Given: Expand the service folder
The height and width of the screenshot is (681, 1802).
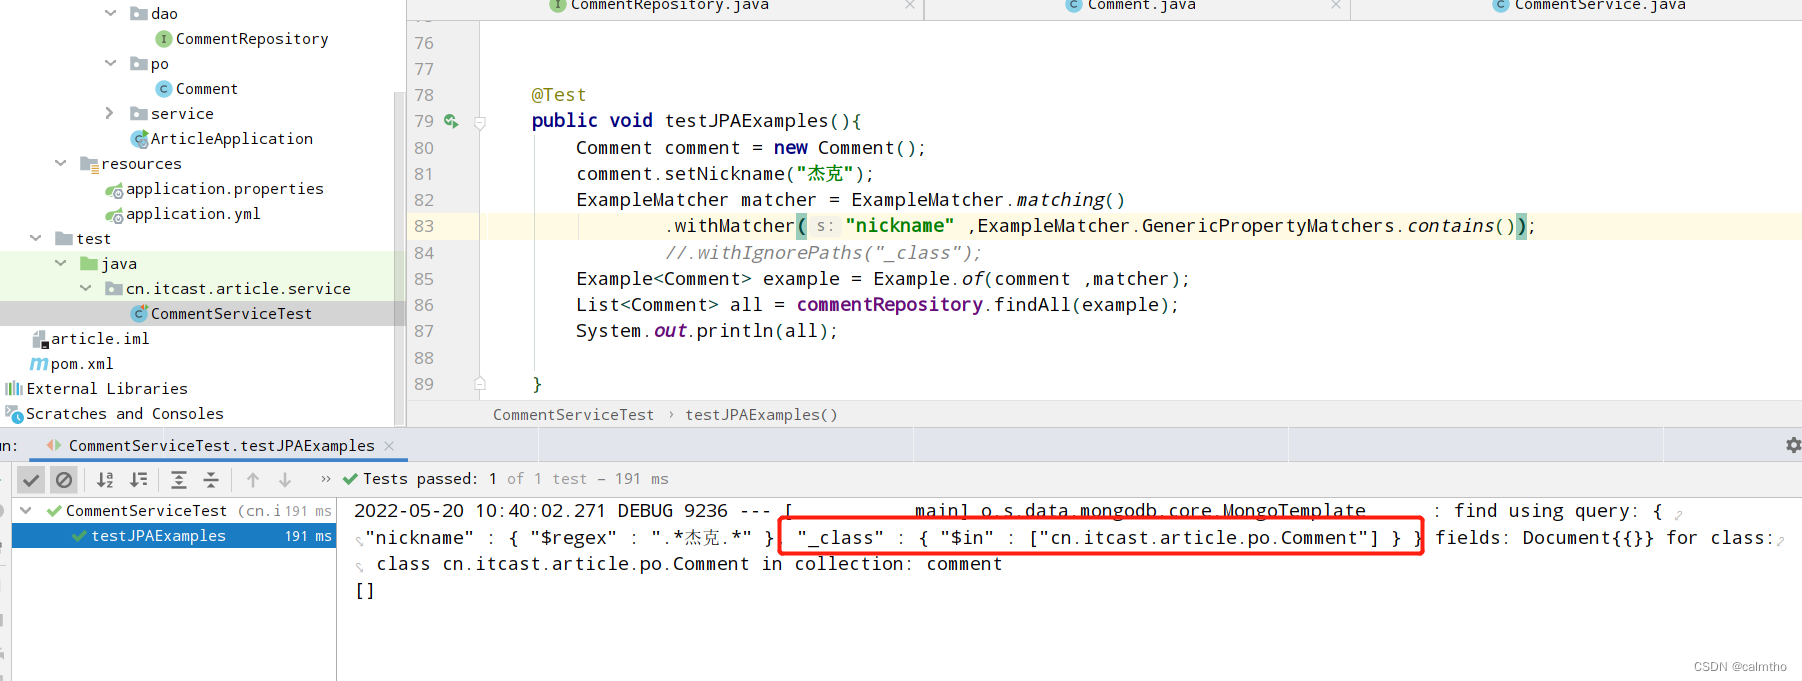Looking at the screenshot, I should pyautogui.click(x=110, y=113).
